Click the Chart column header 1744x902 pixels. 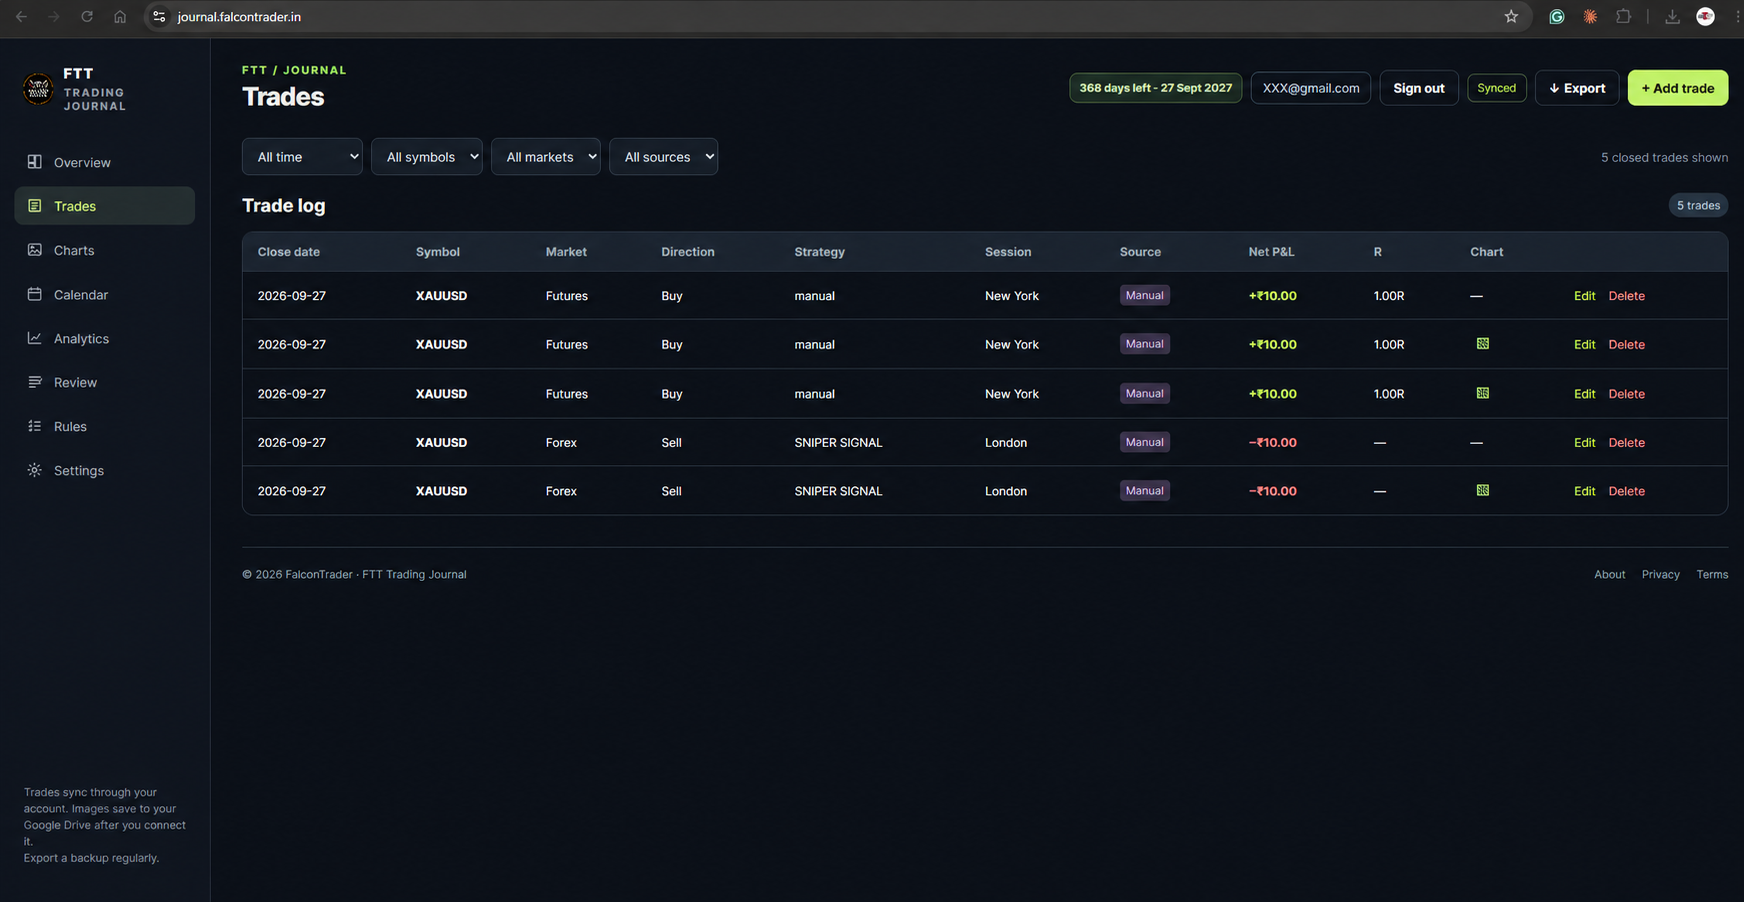[1487, 252]
